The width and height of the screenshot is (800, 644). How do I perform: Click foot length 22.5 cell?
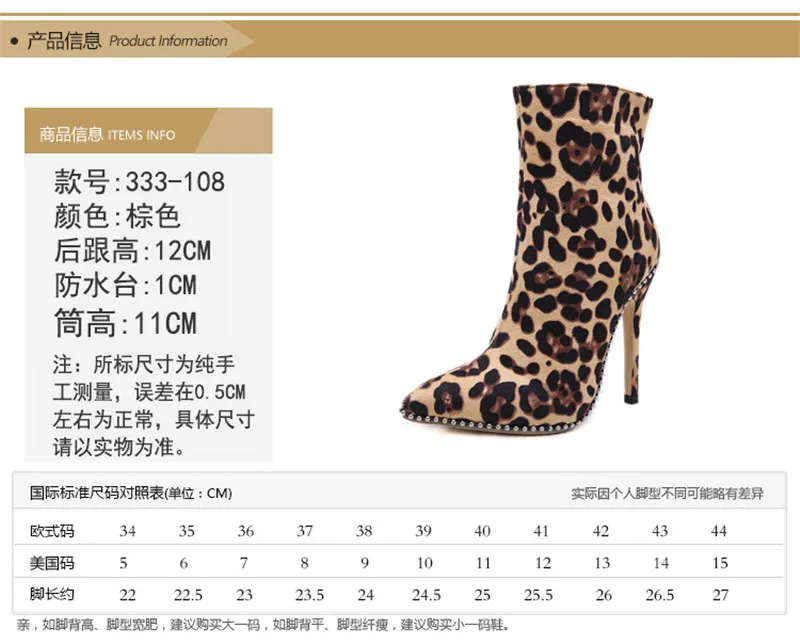pos(188,595)
